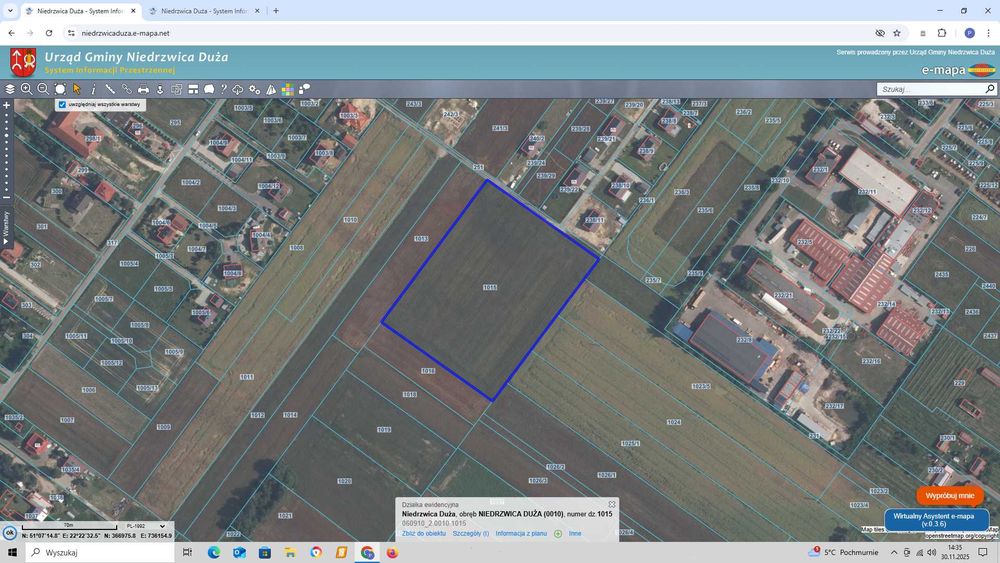The height and width of the screenshot is (563, 1000).
Task: Switch to the second Niedrzwica Duża tab
Action: [x=204, y=11]
